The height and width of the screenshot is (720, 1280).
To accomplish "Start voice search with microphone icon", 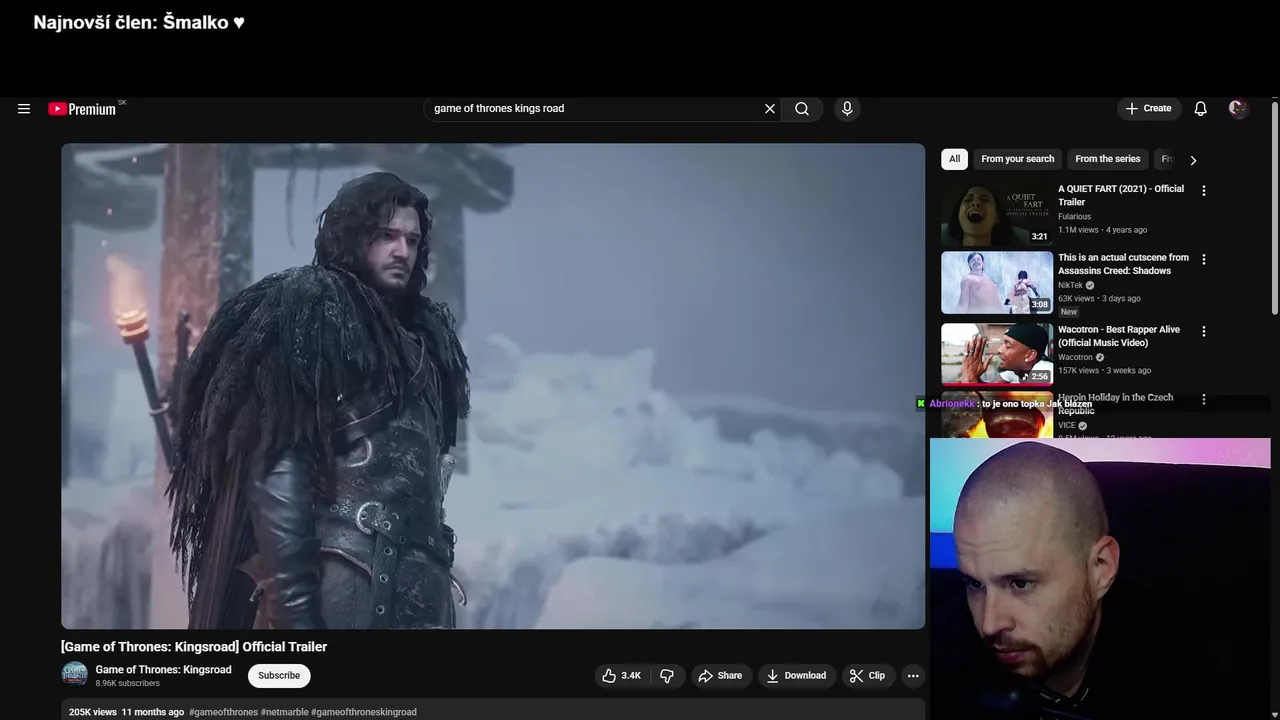I will (847, 109).
